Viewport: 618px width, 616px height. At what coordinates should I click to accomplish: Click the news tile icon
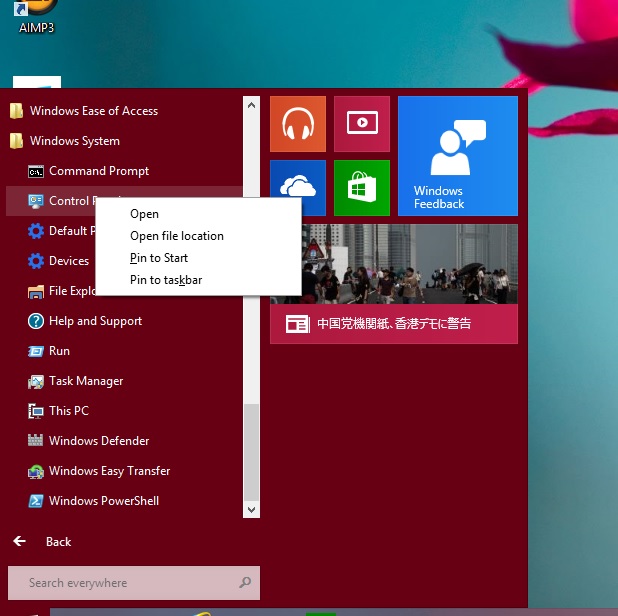click(298, 324)
